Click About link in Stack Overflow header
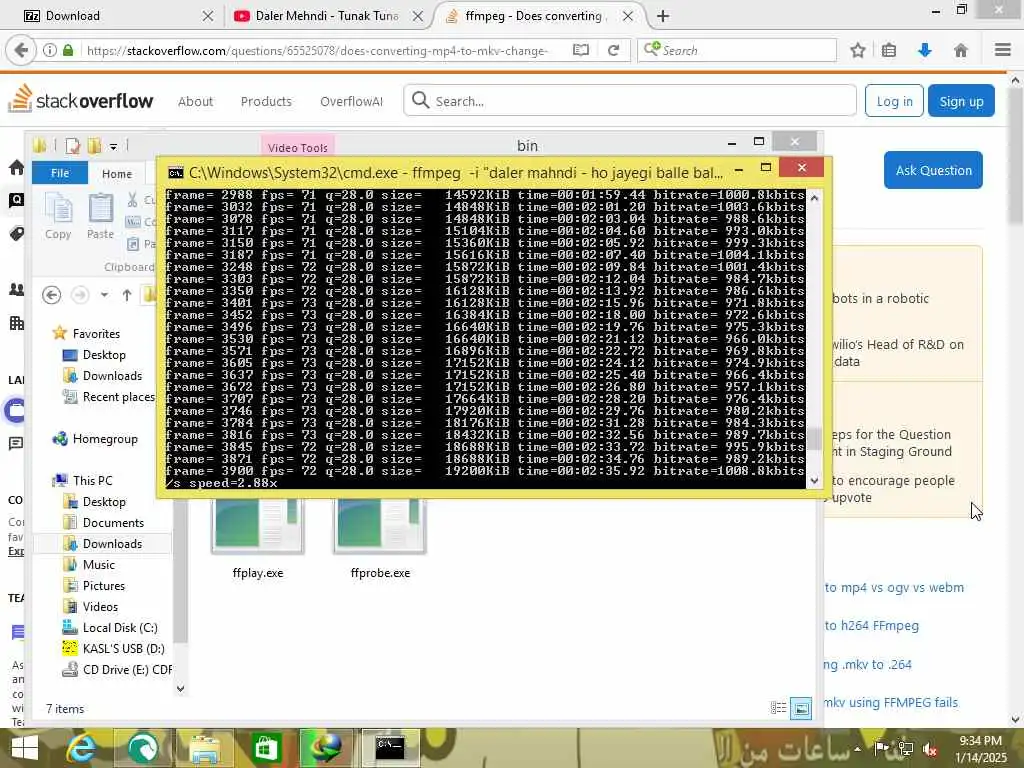 [x=195, y=101]
